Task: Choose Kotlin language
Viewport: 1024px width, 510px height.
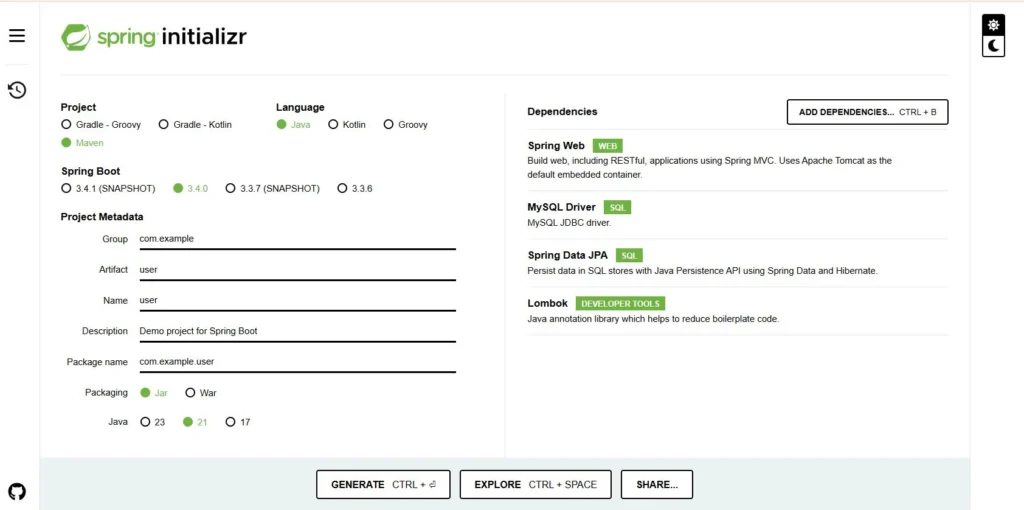Action: (347, 125)
